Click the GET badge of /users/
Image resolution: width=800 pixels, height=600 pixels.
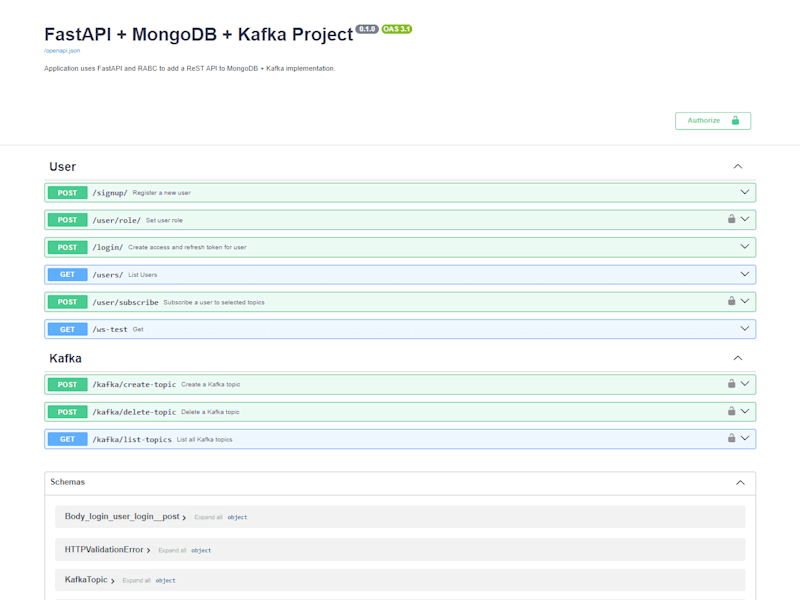click(x=67, y=274)
